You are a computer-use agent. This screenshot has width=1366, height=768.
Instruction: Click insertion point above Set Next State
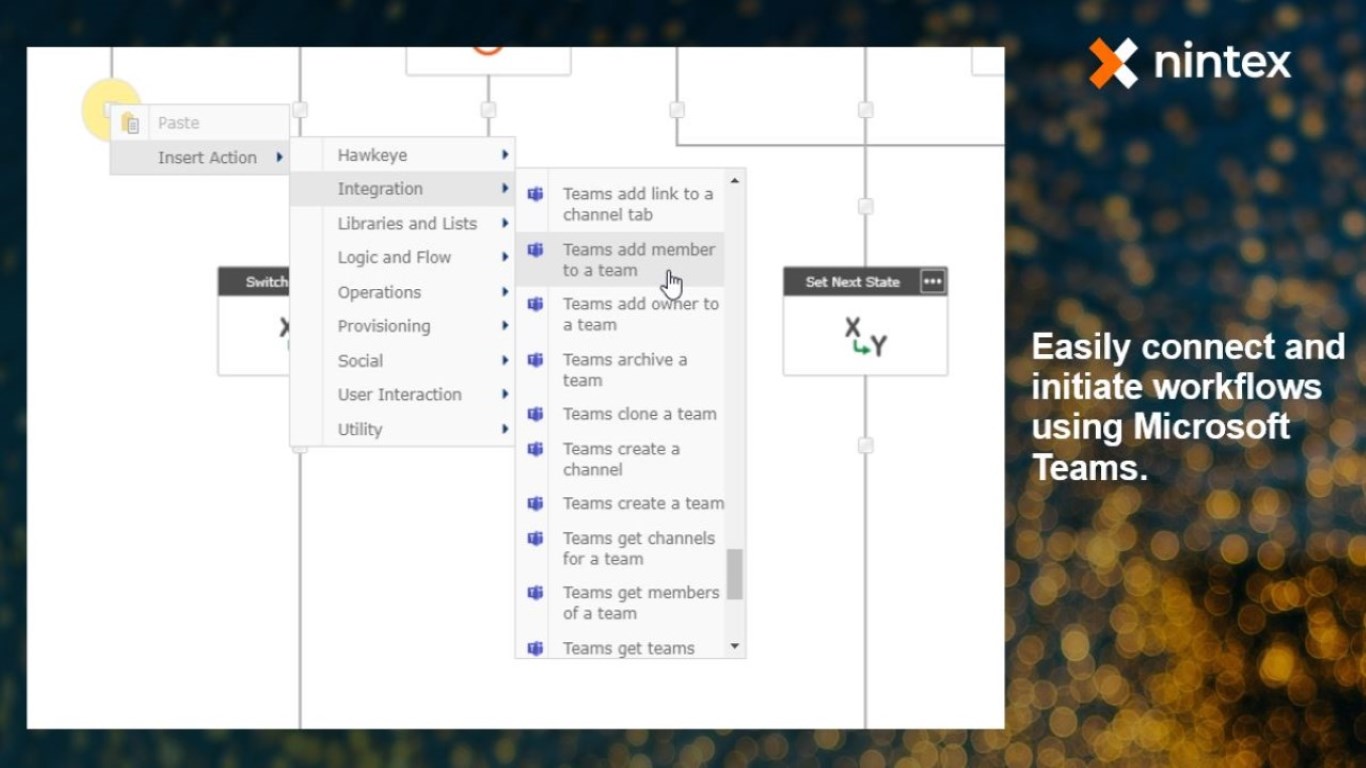866,206
